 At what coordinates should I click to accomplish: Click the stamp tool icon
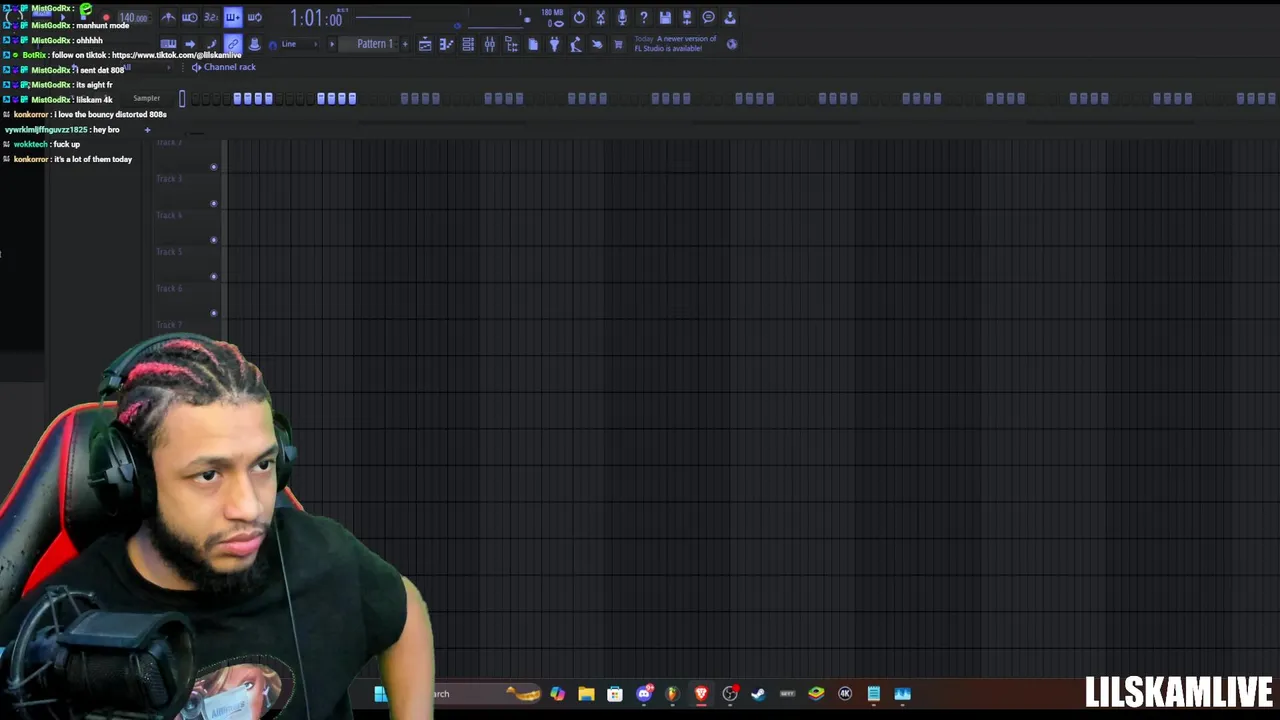(x=254, y=44)
